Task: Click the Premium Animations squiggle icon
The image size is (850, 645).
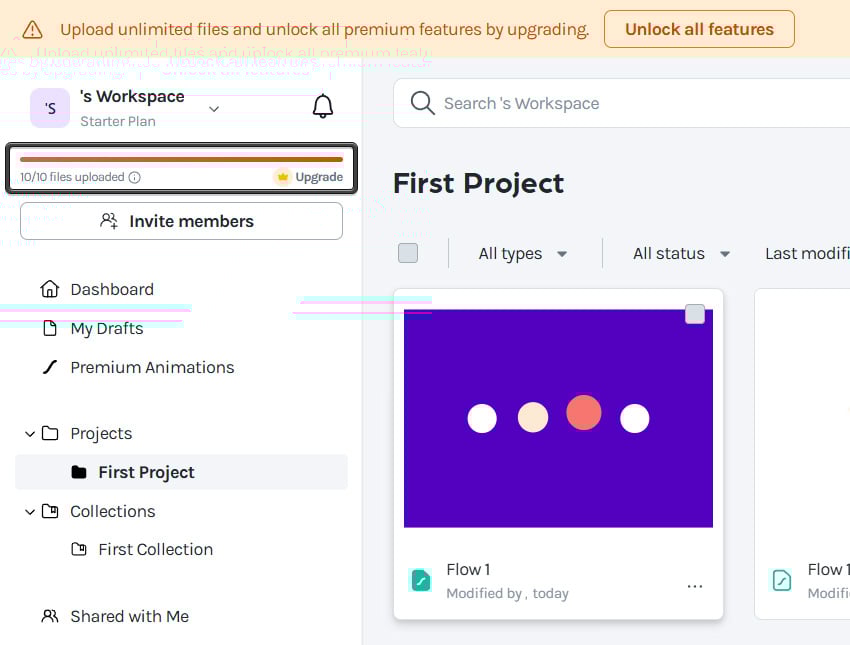Action: pos(50,367)
